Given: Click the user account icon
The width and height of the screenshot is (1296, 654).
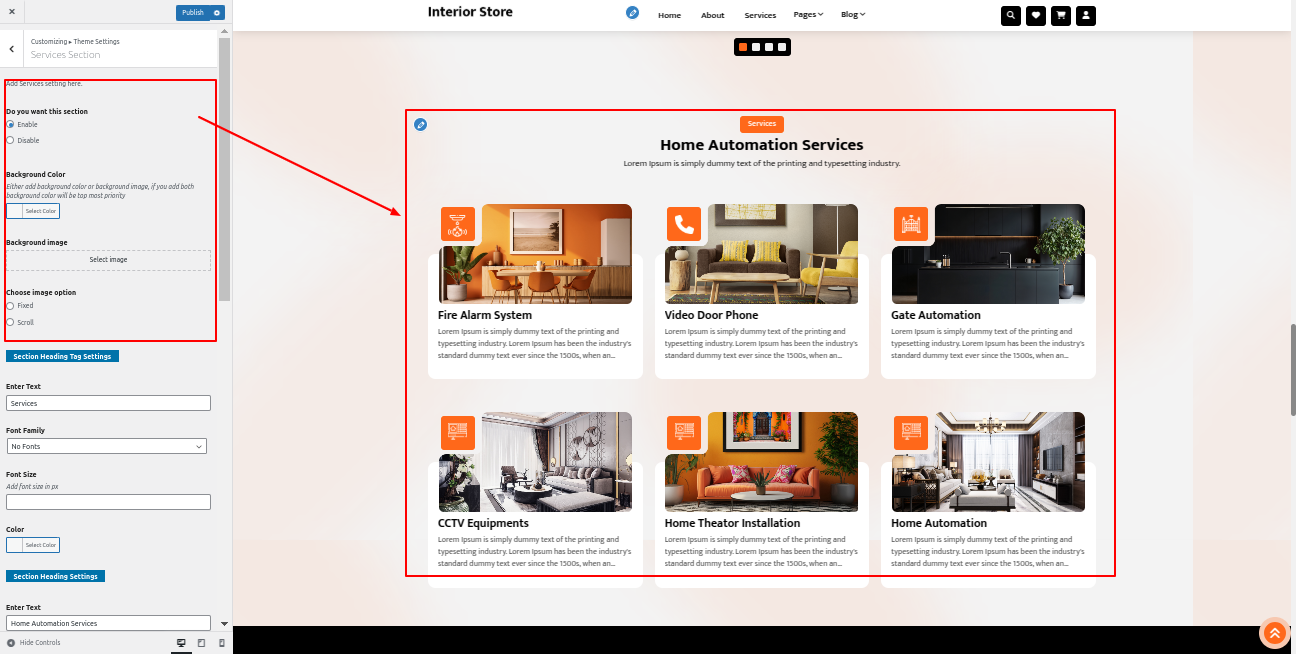Looking at the screenshot, I should [1086, 15].
